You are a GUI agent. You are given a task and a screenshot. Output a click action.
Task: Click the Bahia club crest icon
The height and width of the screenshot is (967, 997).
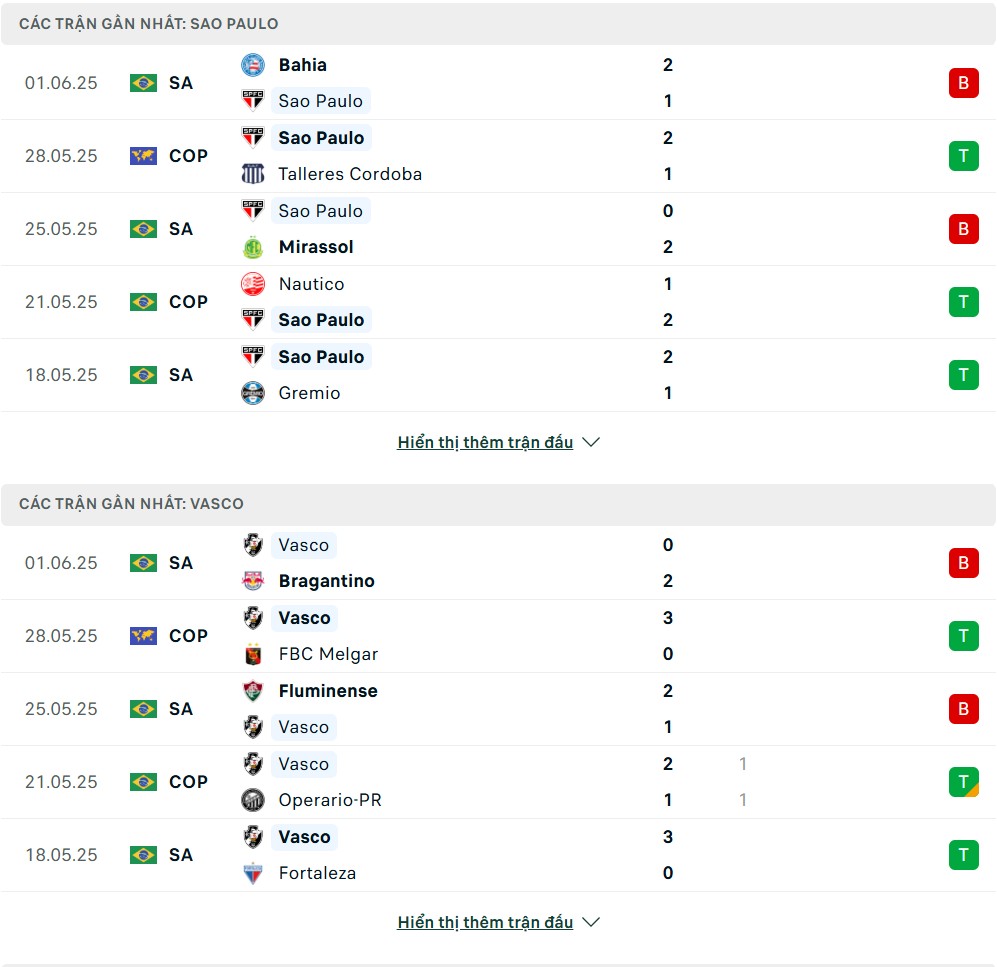click(x=252, y=65)
